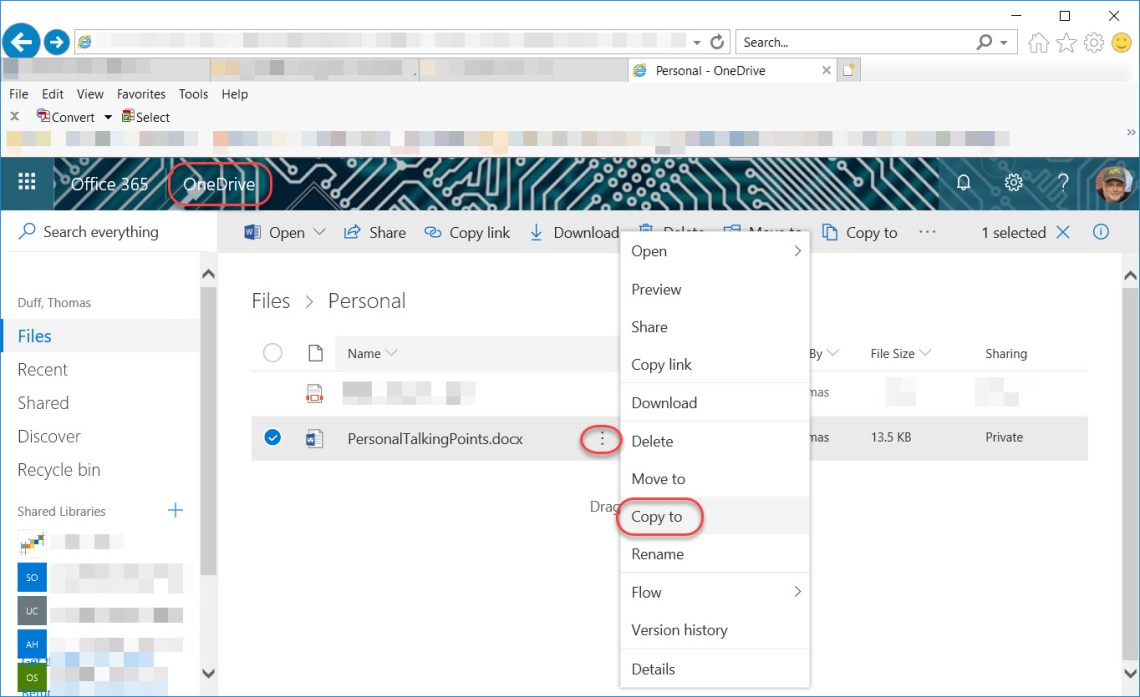1140x697 pixels.
Task: Choose Copy to in the context menu
Action: pos(657,517)
